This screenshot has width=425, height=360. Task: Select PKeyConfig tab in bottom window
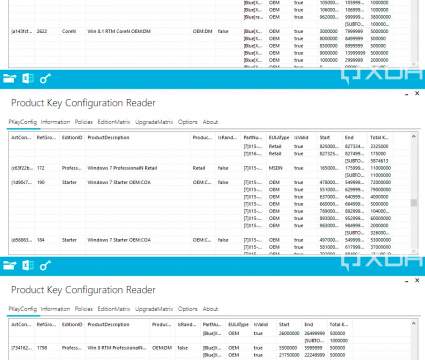(23, 309)
